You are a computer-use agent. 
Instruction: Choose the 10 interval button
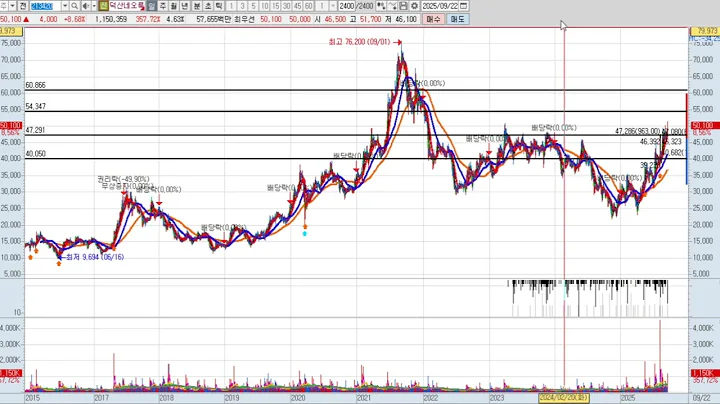pos(264,6)
